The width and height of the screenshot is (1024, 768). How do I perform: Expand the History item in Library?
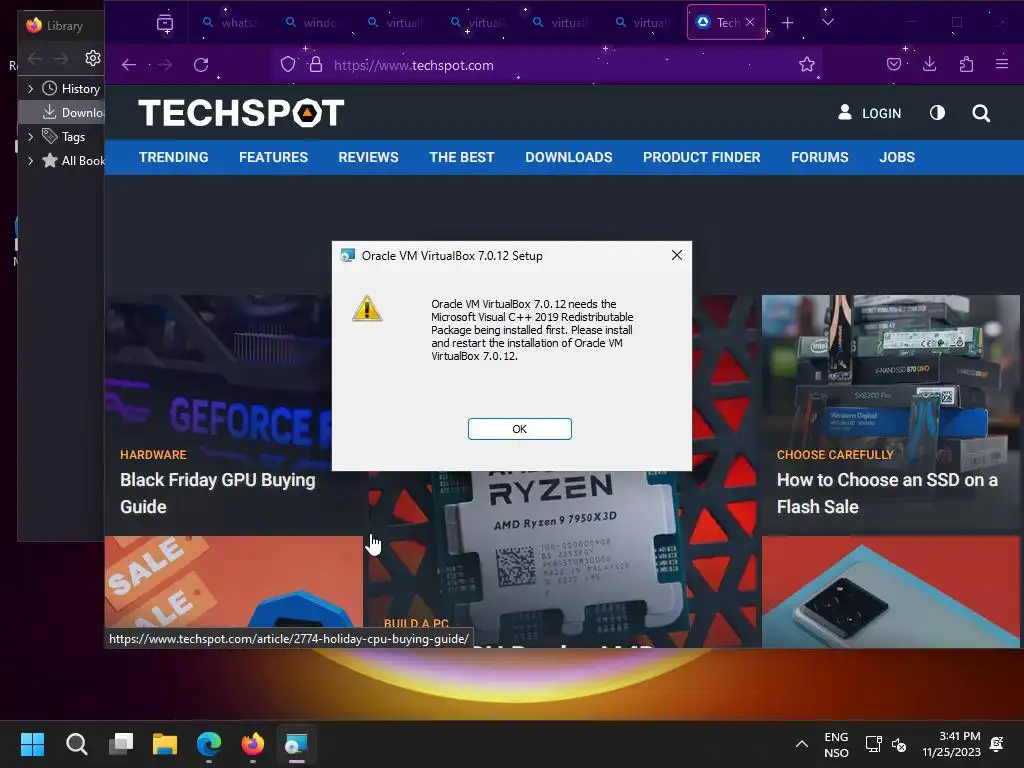click(x=30, y=88)
